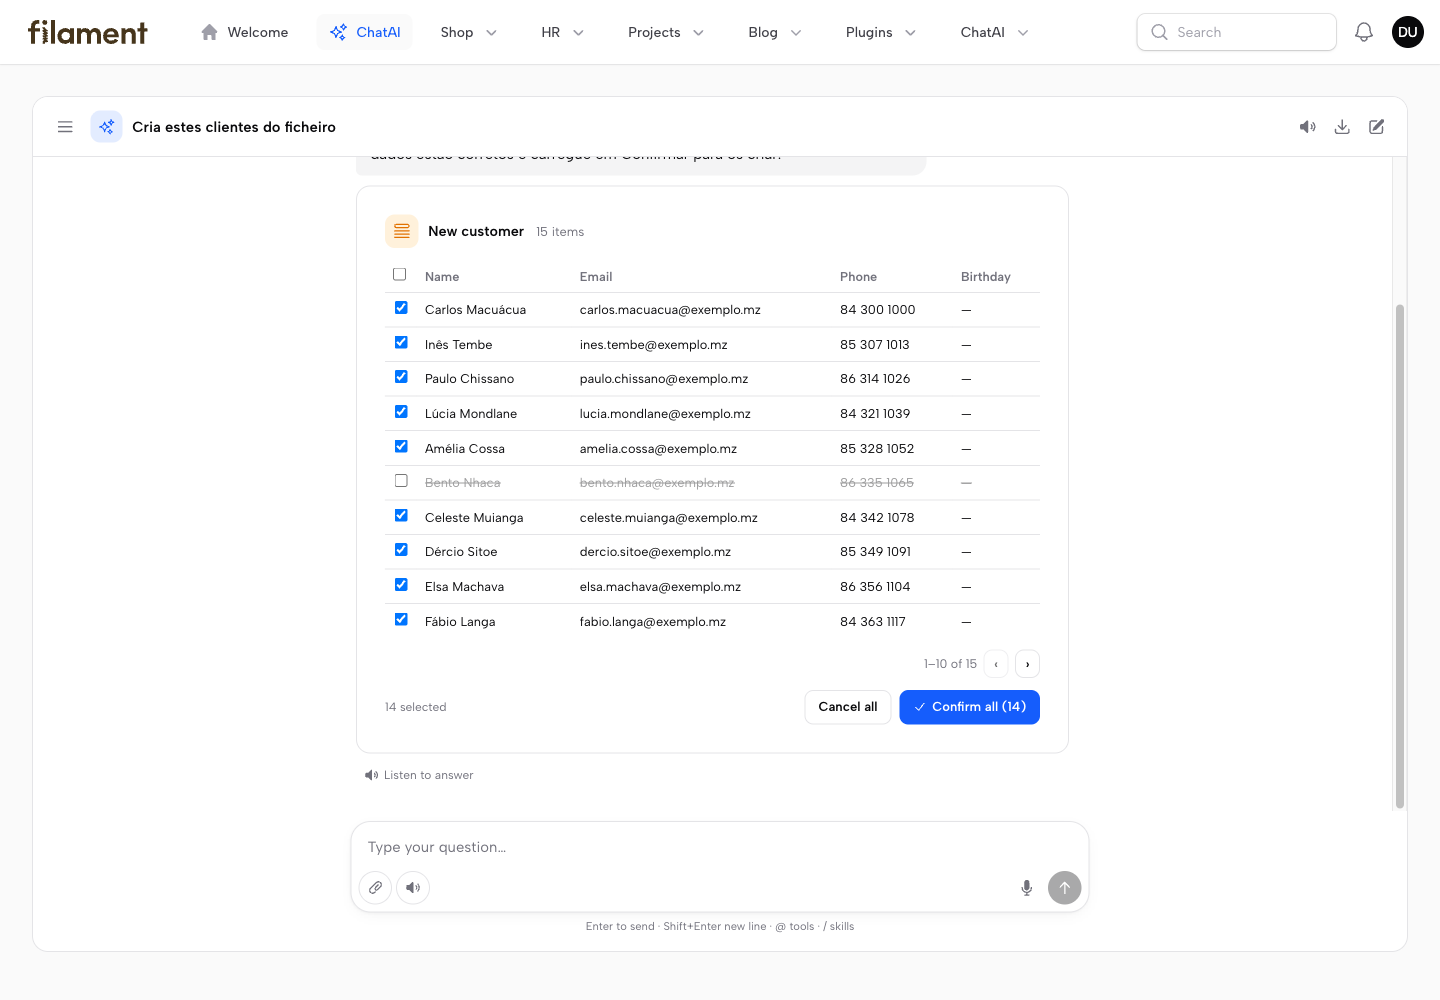Select the active ChatAI nav tab

(x=365, y=32)
